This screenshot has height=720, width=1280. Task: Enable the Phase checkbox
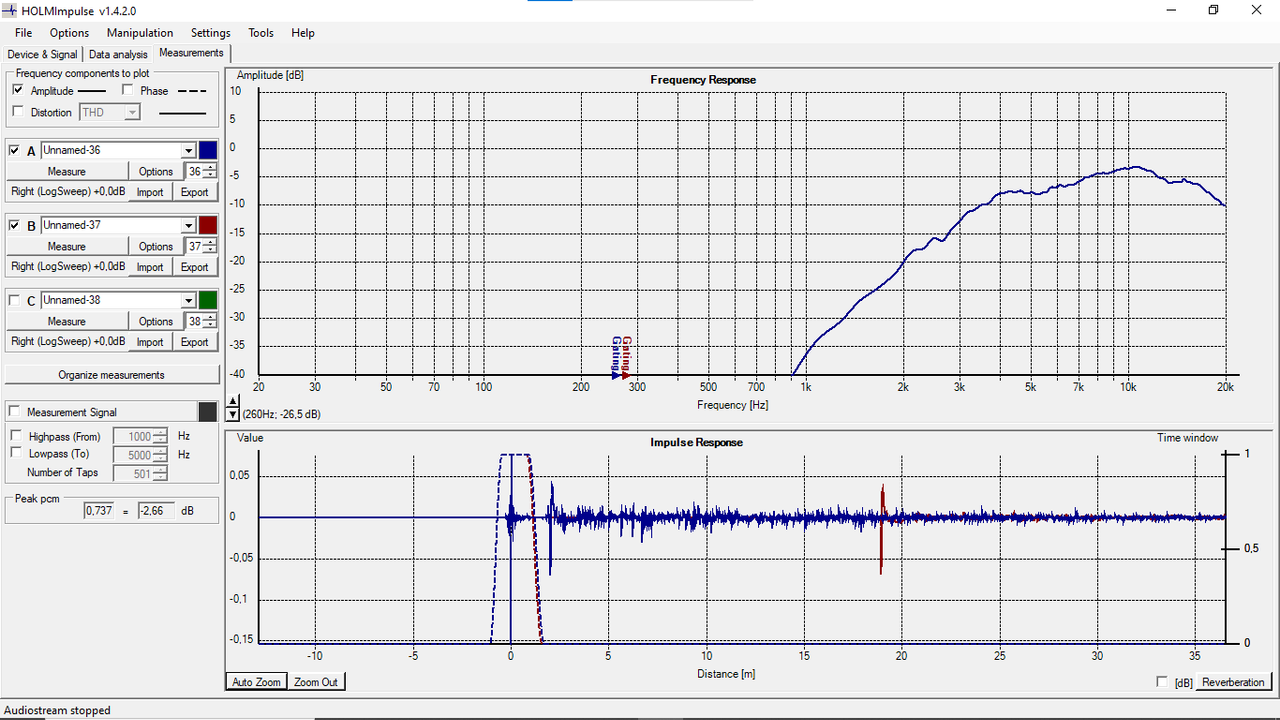pos(127,90)
